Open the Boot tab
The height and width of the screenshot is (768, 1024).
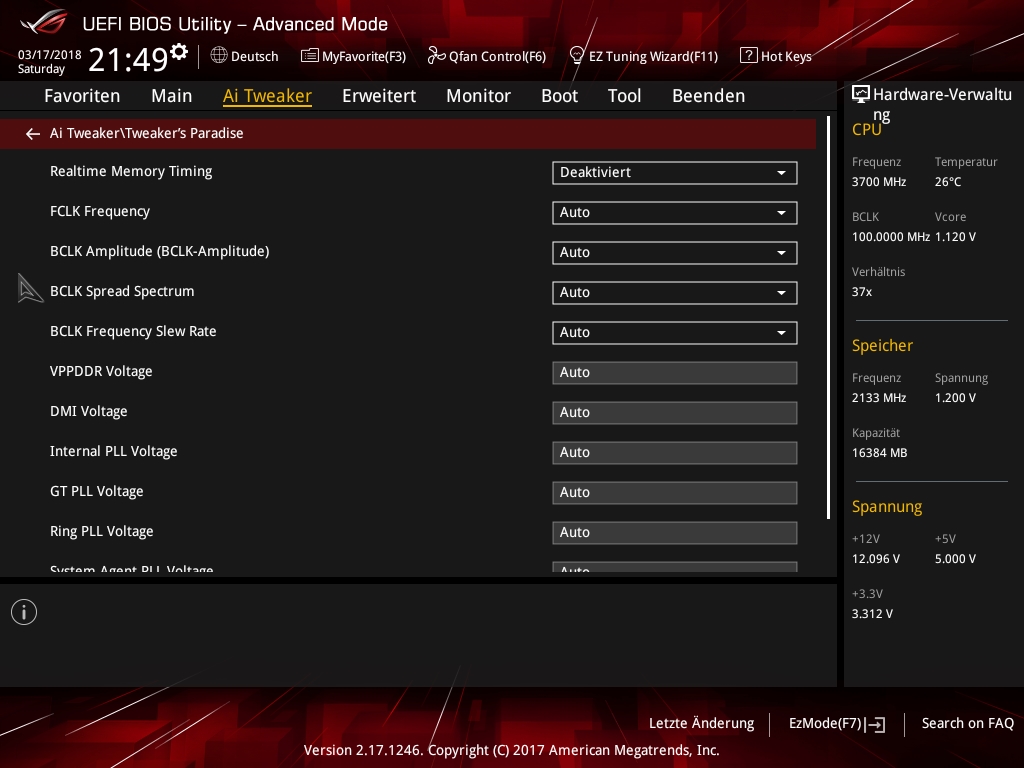(560, 95)
